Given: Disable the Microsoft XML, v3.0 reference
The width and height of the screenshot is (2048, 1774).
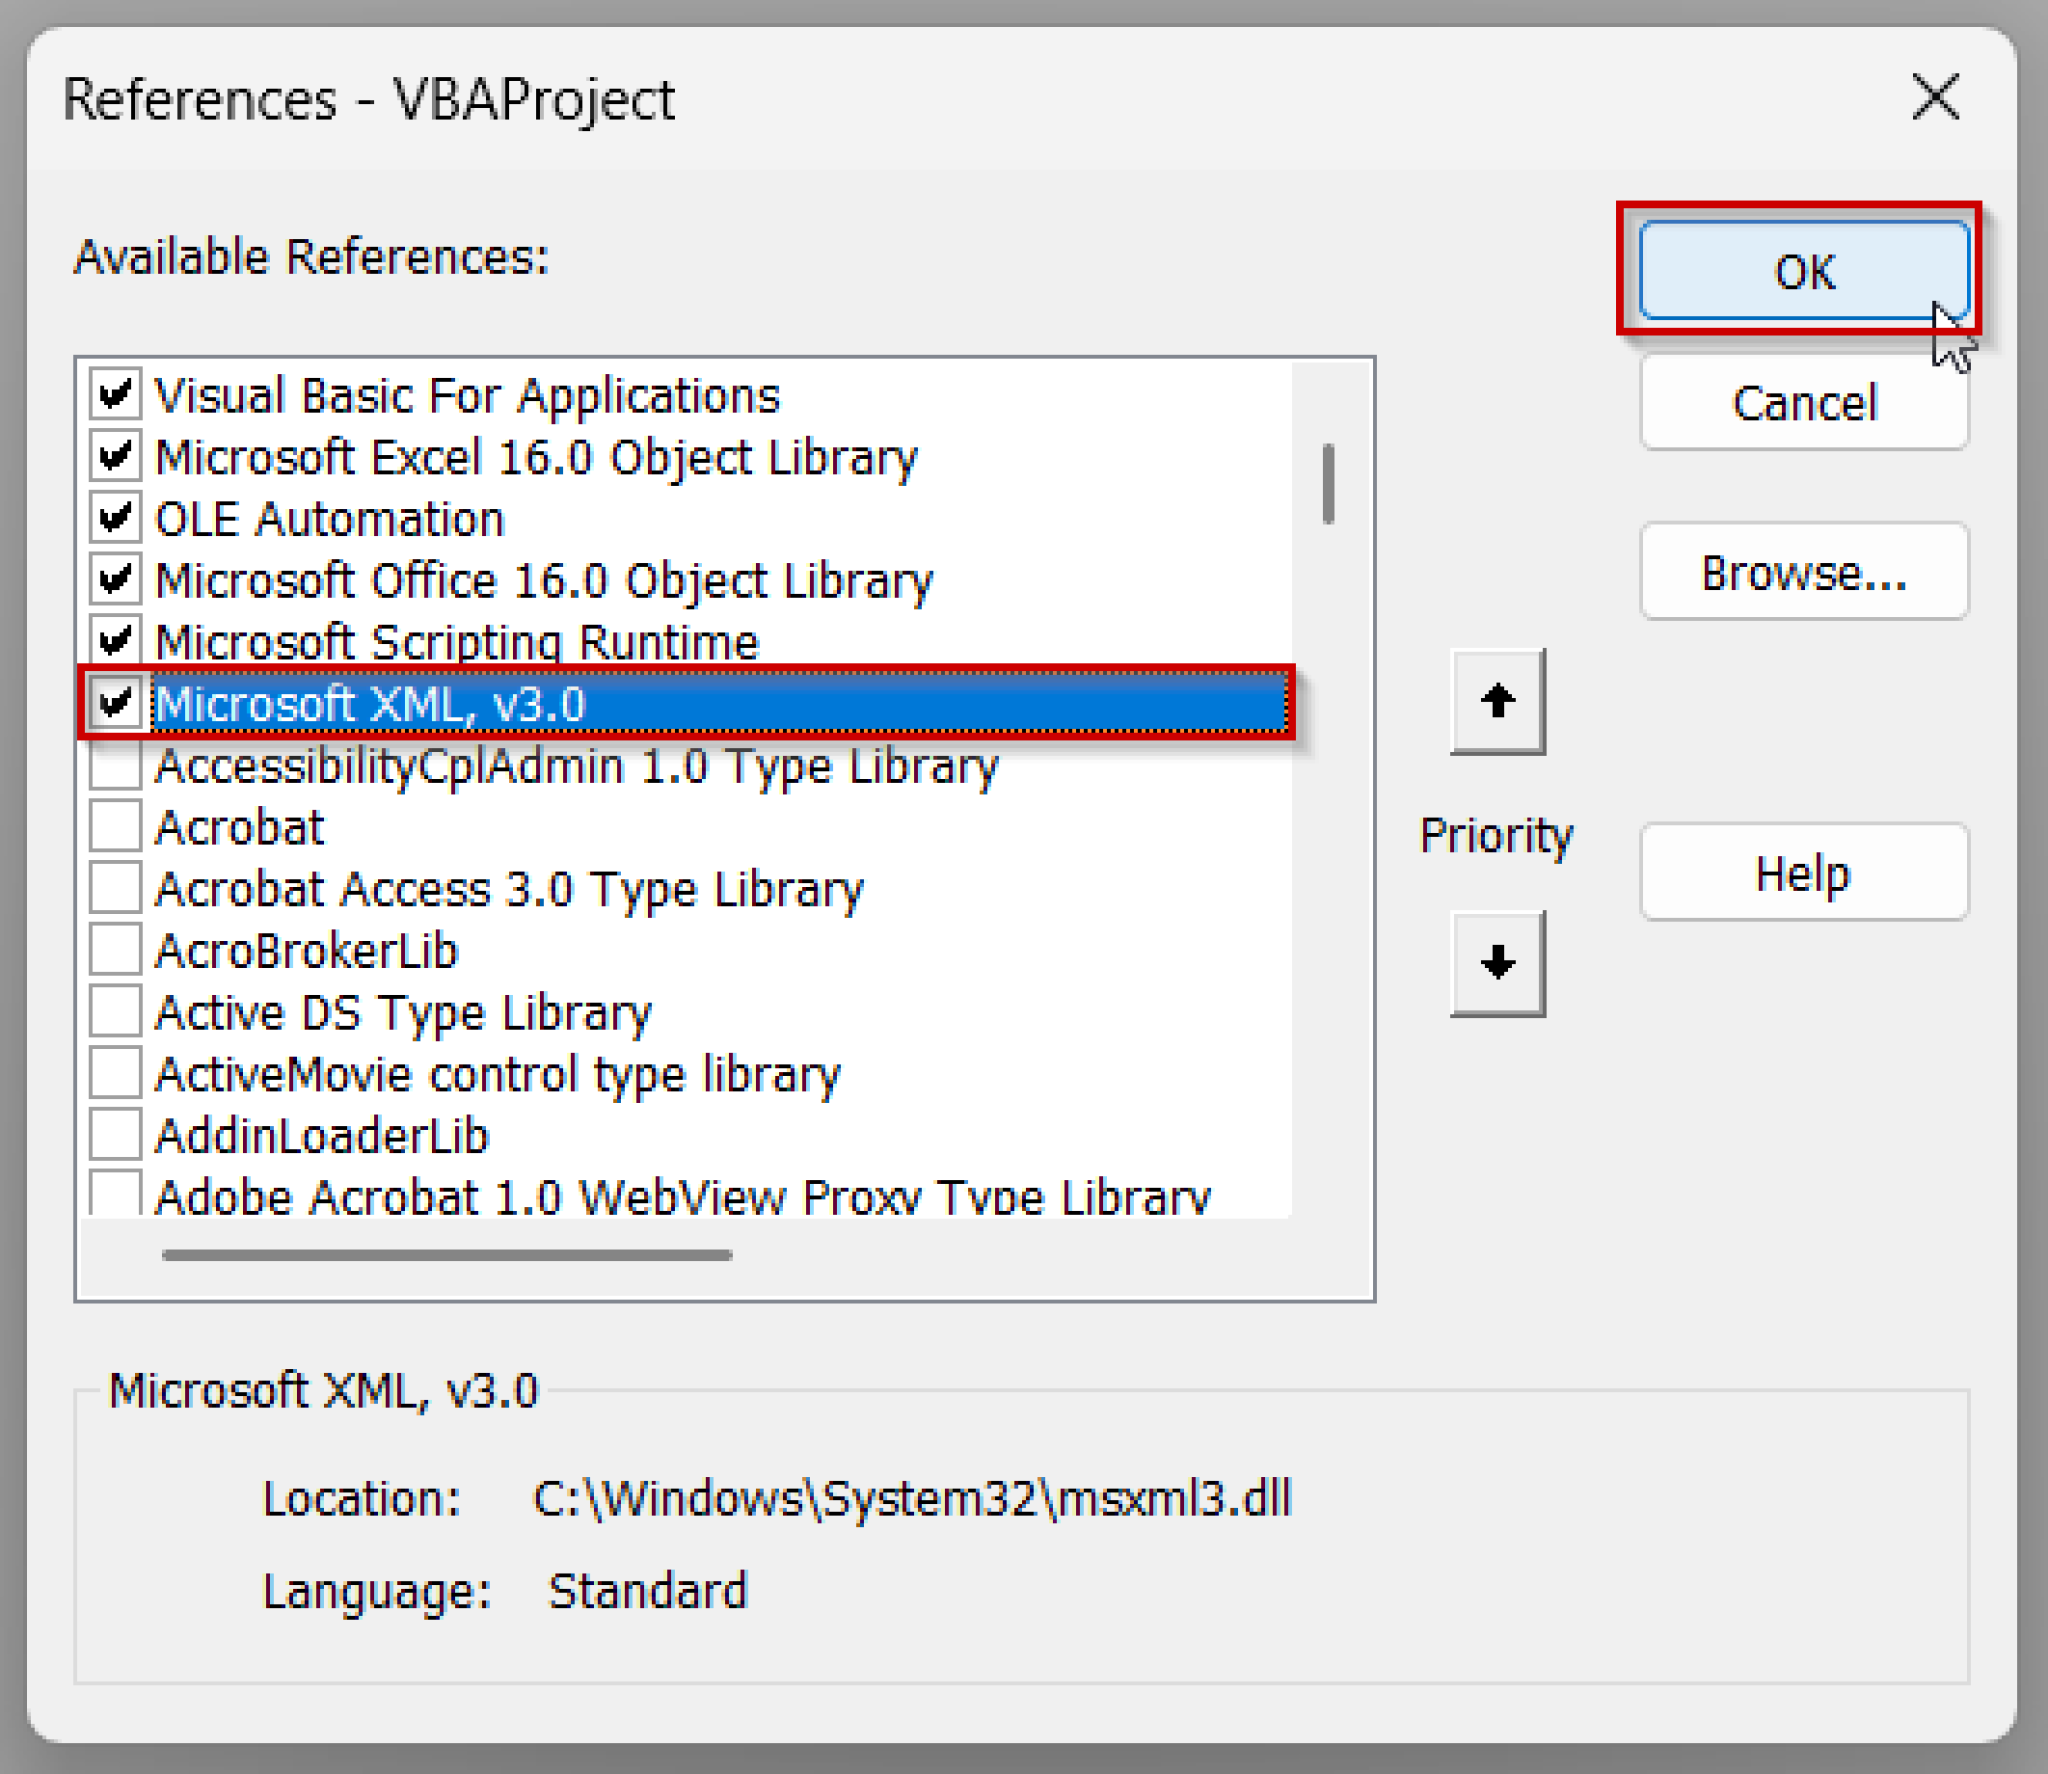Looking at the screenshot, I should coord(115,704).
